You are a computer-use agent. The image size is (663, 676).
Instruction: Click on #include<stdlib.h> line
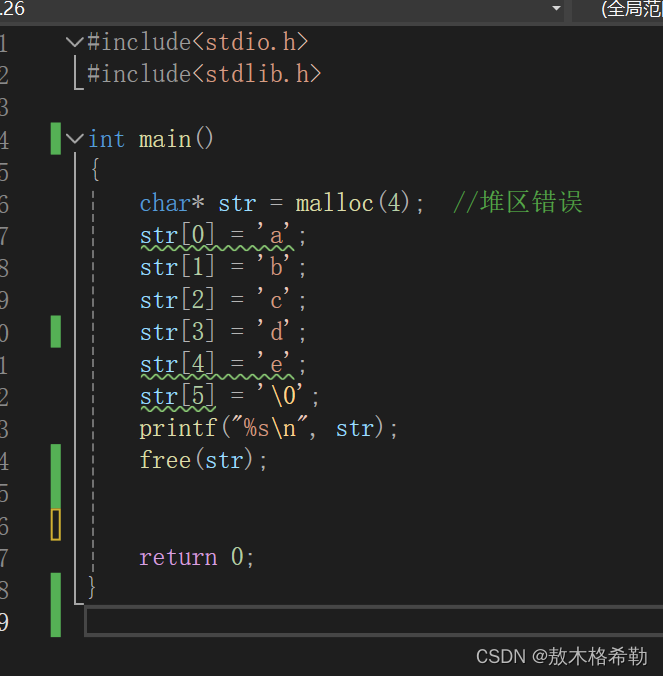pyautogui.click(x=204, y=74)
